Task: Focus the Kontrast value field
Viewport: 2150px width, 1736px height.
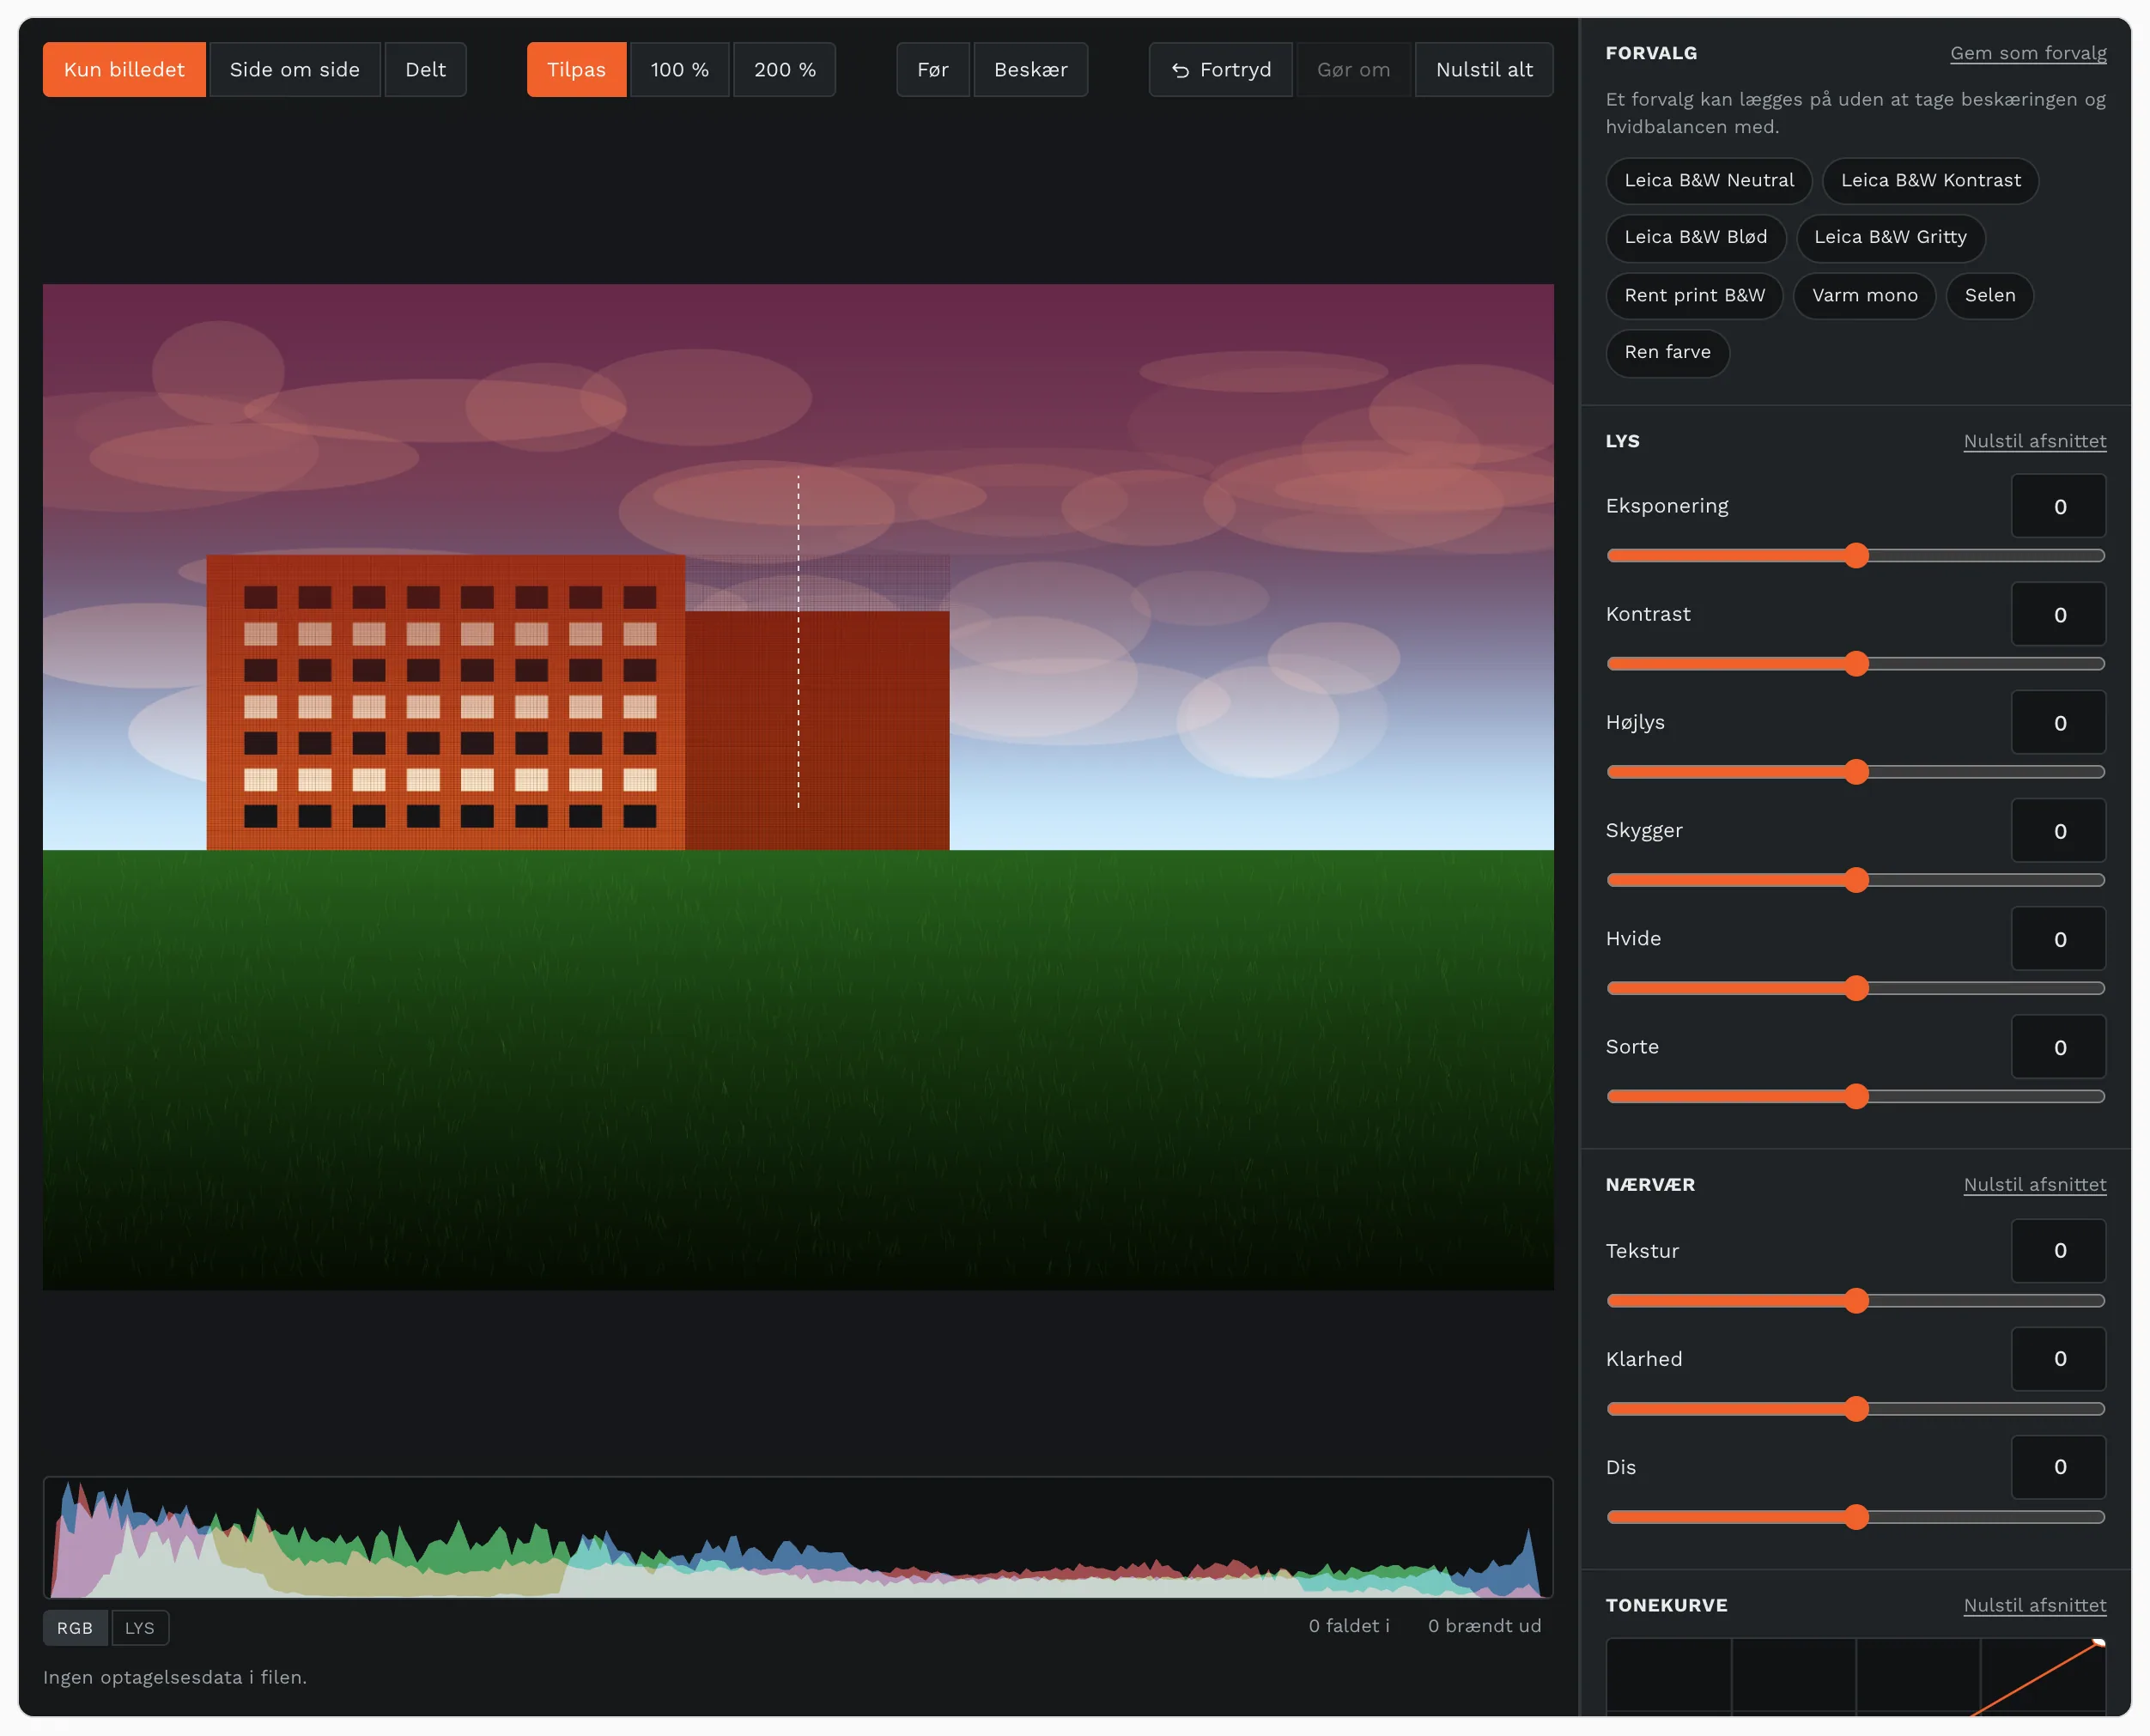Action: [2058, 614]
